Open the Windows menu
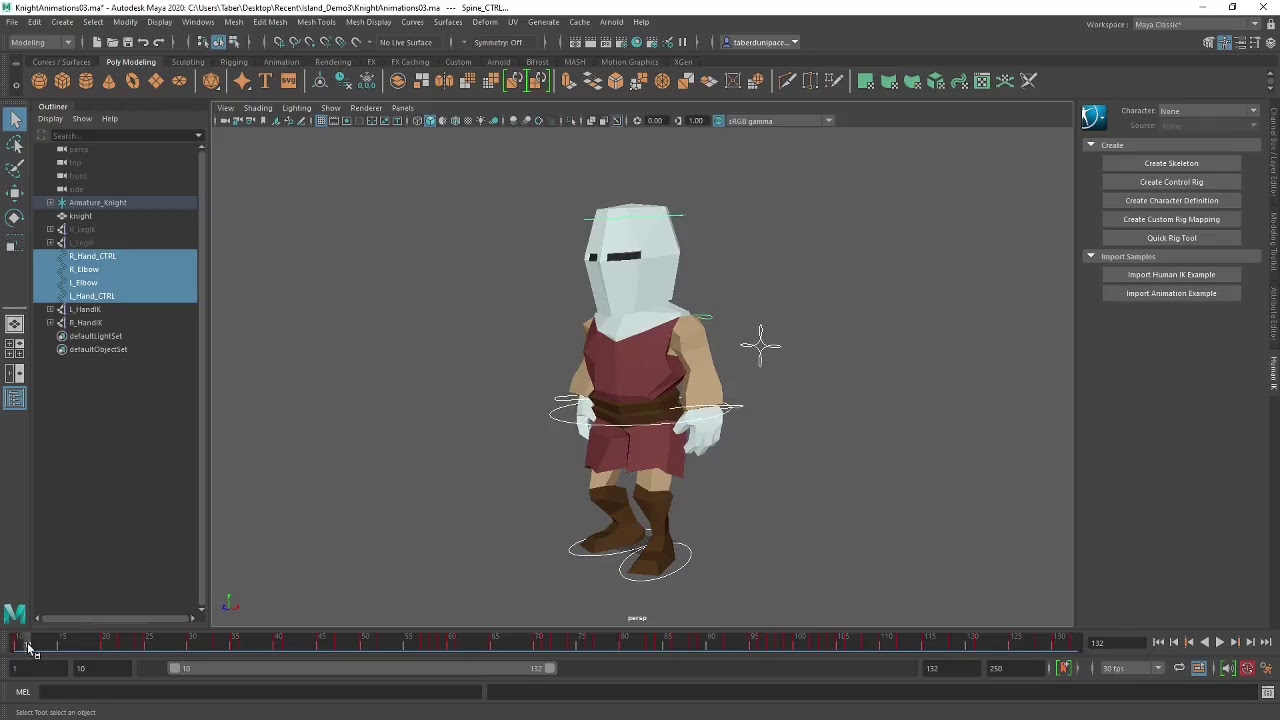 tap(198, 22)
